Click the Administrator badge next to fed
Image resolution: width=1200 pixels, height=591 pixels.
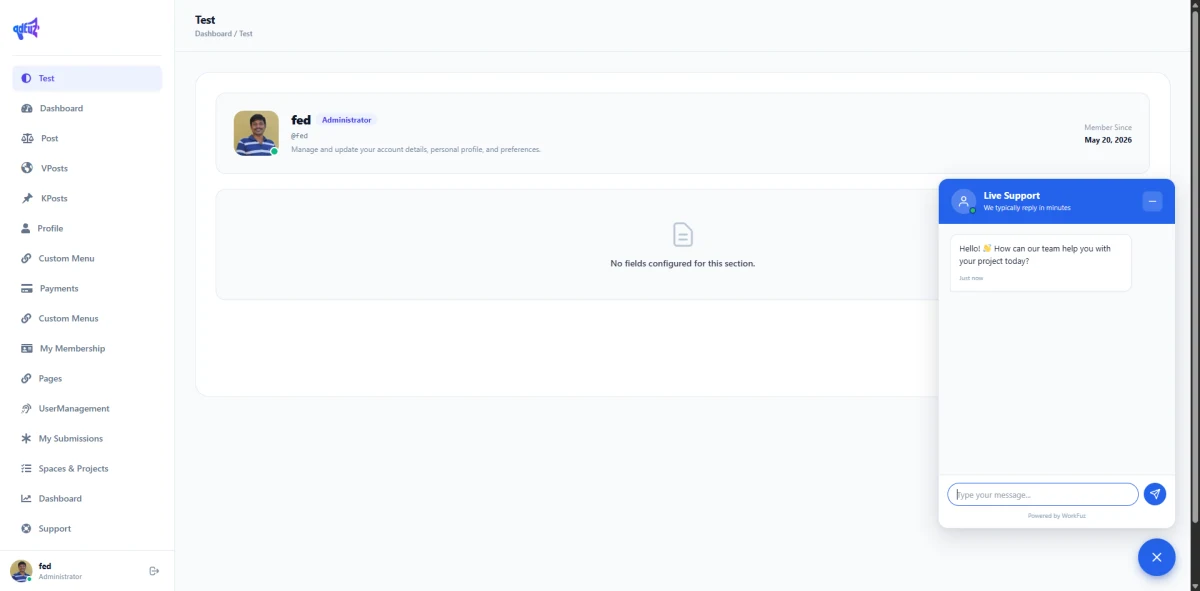pos(346,120)
